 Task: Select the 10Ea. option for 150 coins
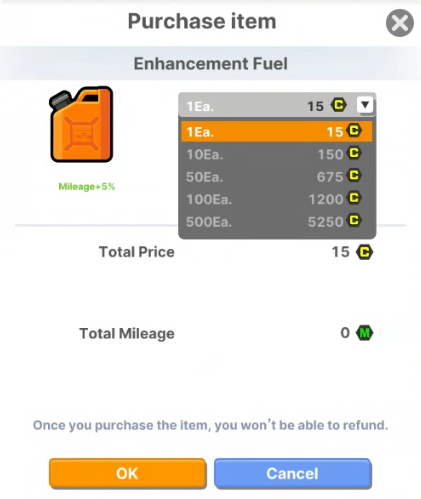[x=276, y=154]
